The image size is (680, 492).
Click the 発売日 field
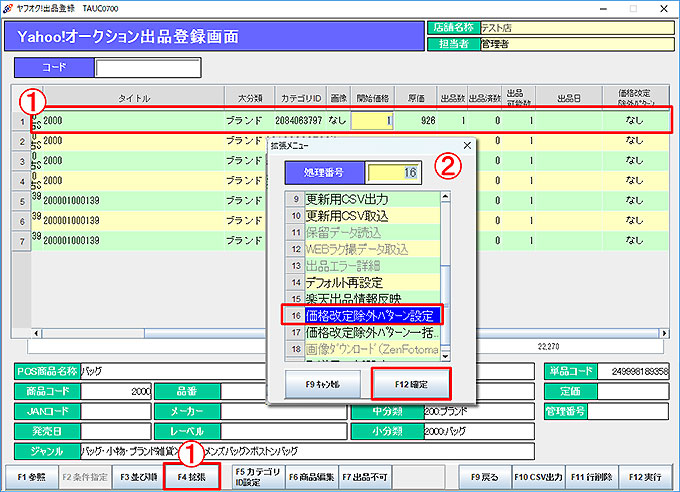116,431
